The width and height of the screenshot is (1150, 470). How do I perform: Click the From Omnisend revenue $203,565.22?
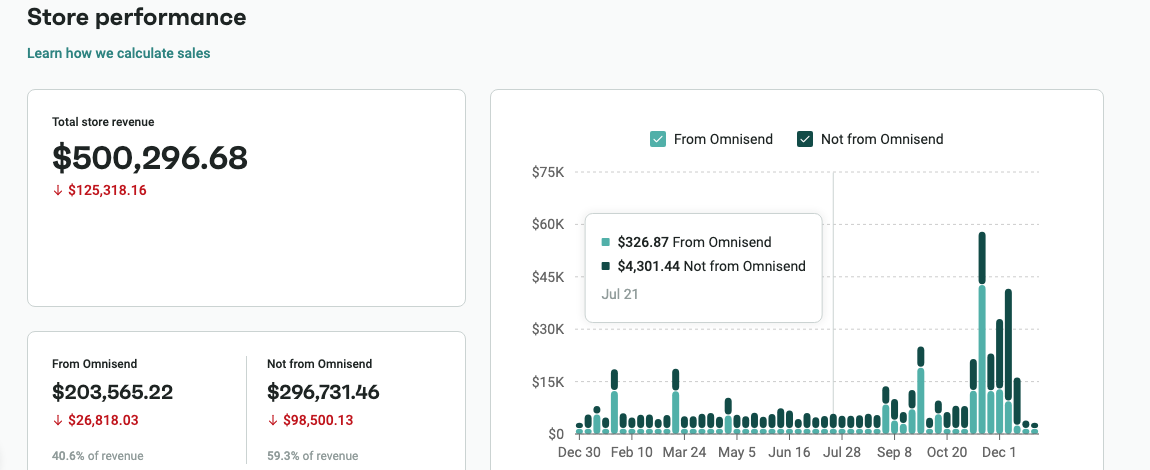[x=112, y=392]
